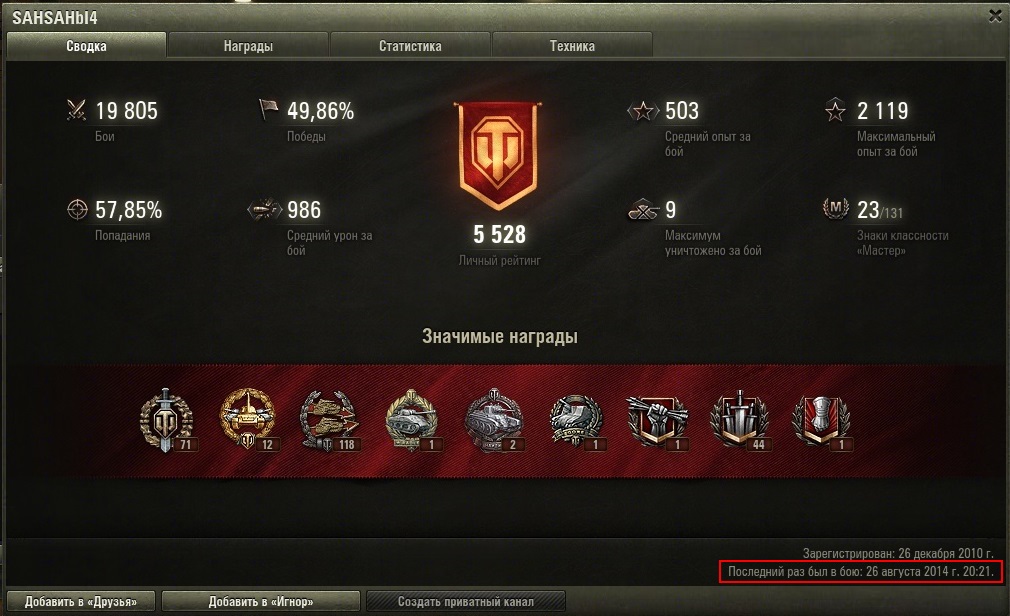Screen dimensions: 1010x616
Task: Click Добавить в «Игнор» button
Action: [x=260, y=602]
